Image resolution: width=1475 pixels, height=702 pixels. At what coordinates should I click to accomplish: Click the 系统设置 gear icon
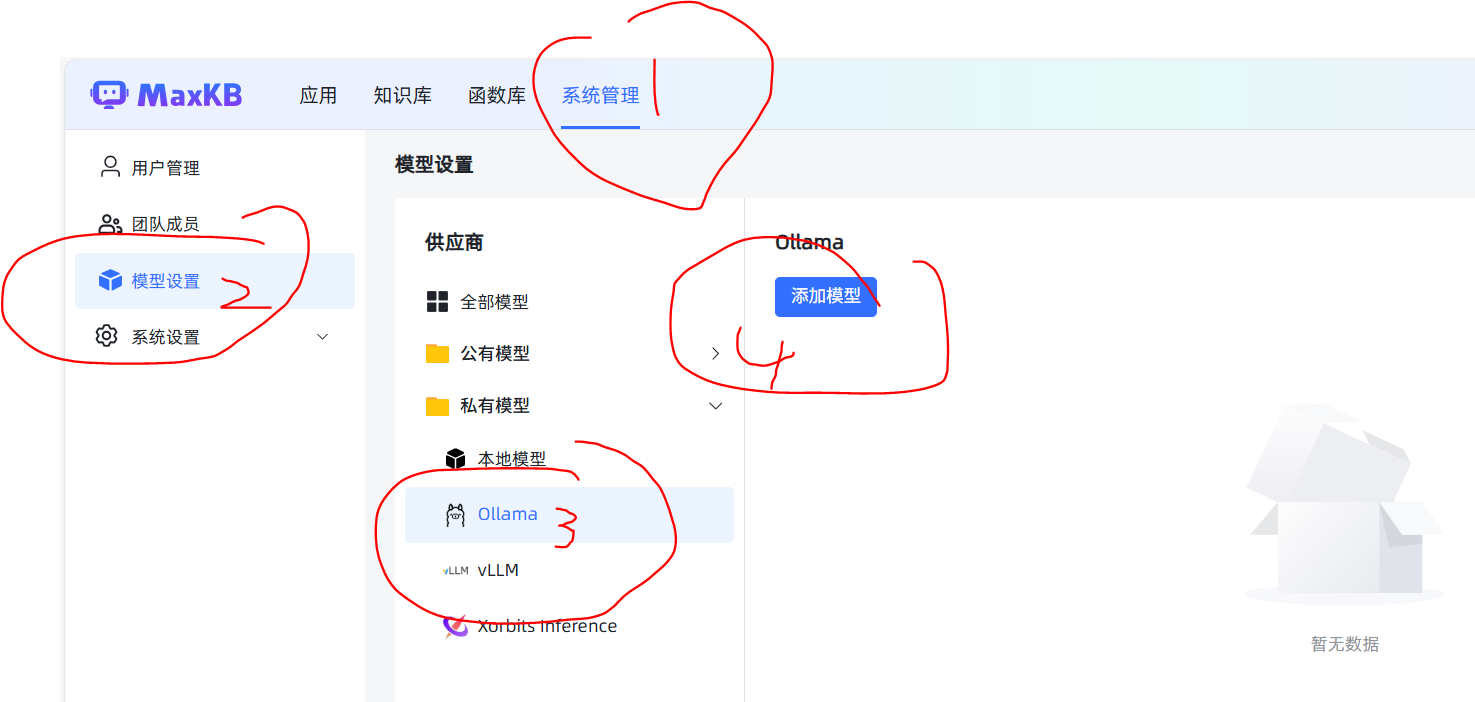107,336
